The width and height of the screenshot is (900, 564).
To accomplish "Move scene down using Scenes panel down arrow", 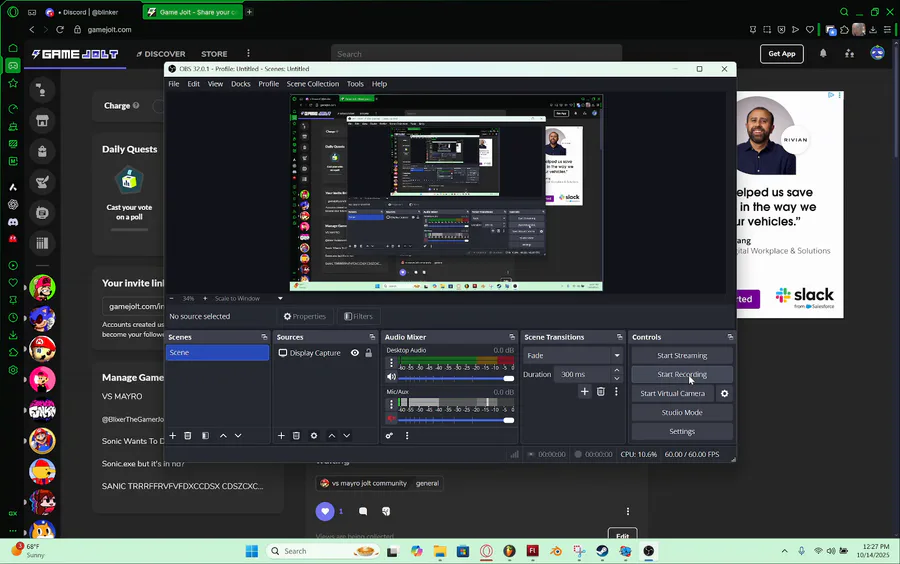I will coord(238,435).
